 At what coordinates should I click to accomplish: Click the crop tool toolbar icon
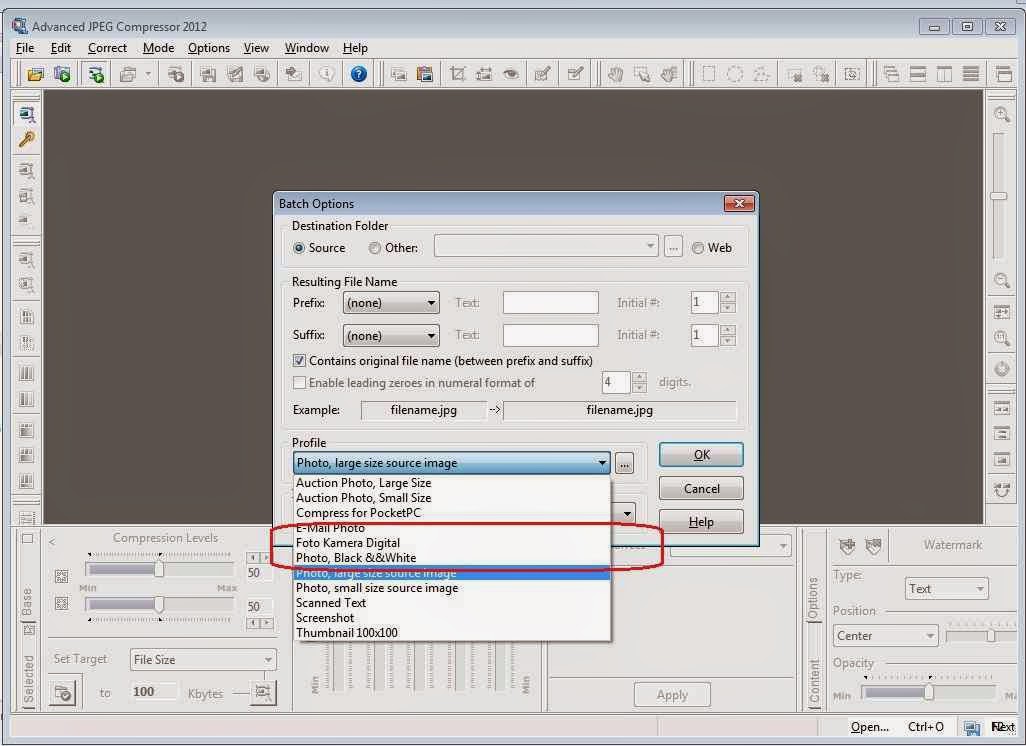(x=457, y=74)
